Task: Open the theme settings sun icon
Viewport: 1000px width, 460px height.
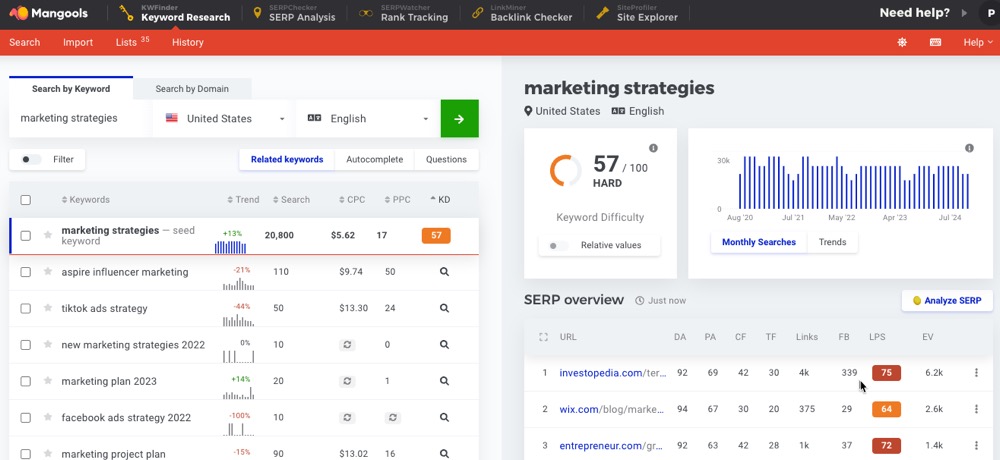Action: (902, 42)
